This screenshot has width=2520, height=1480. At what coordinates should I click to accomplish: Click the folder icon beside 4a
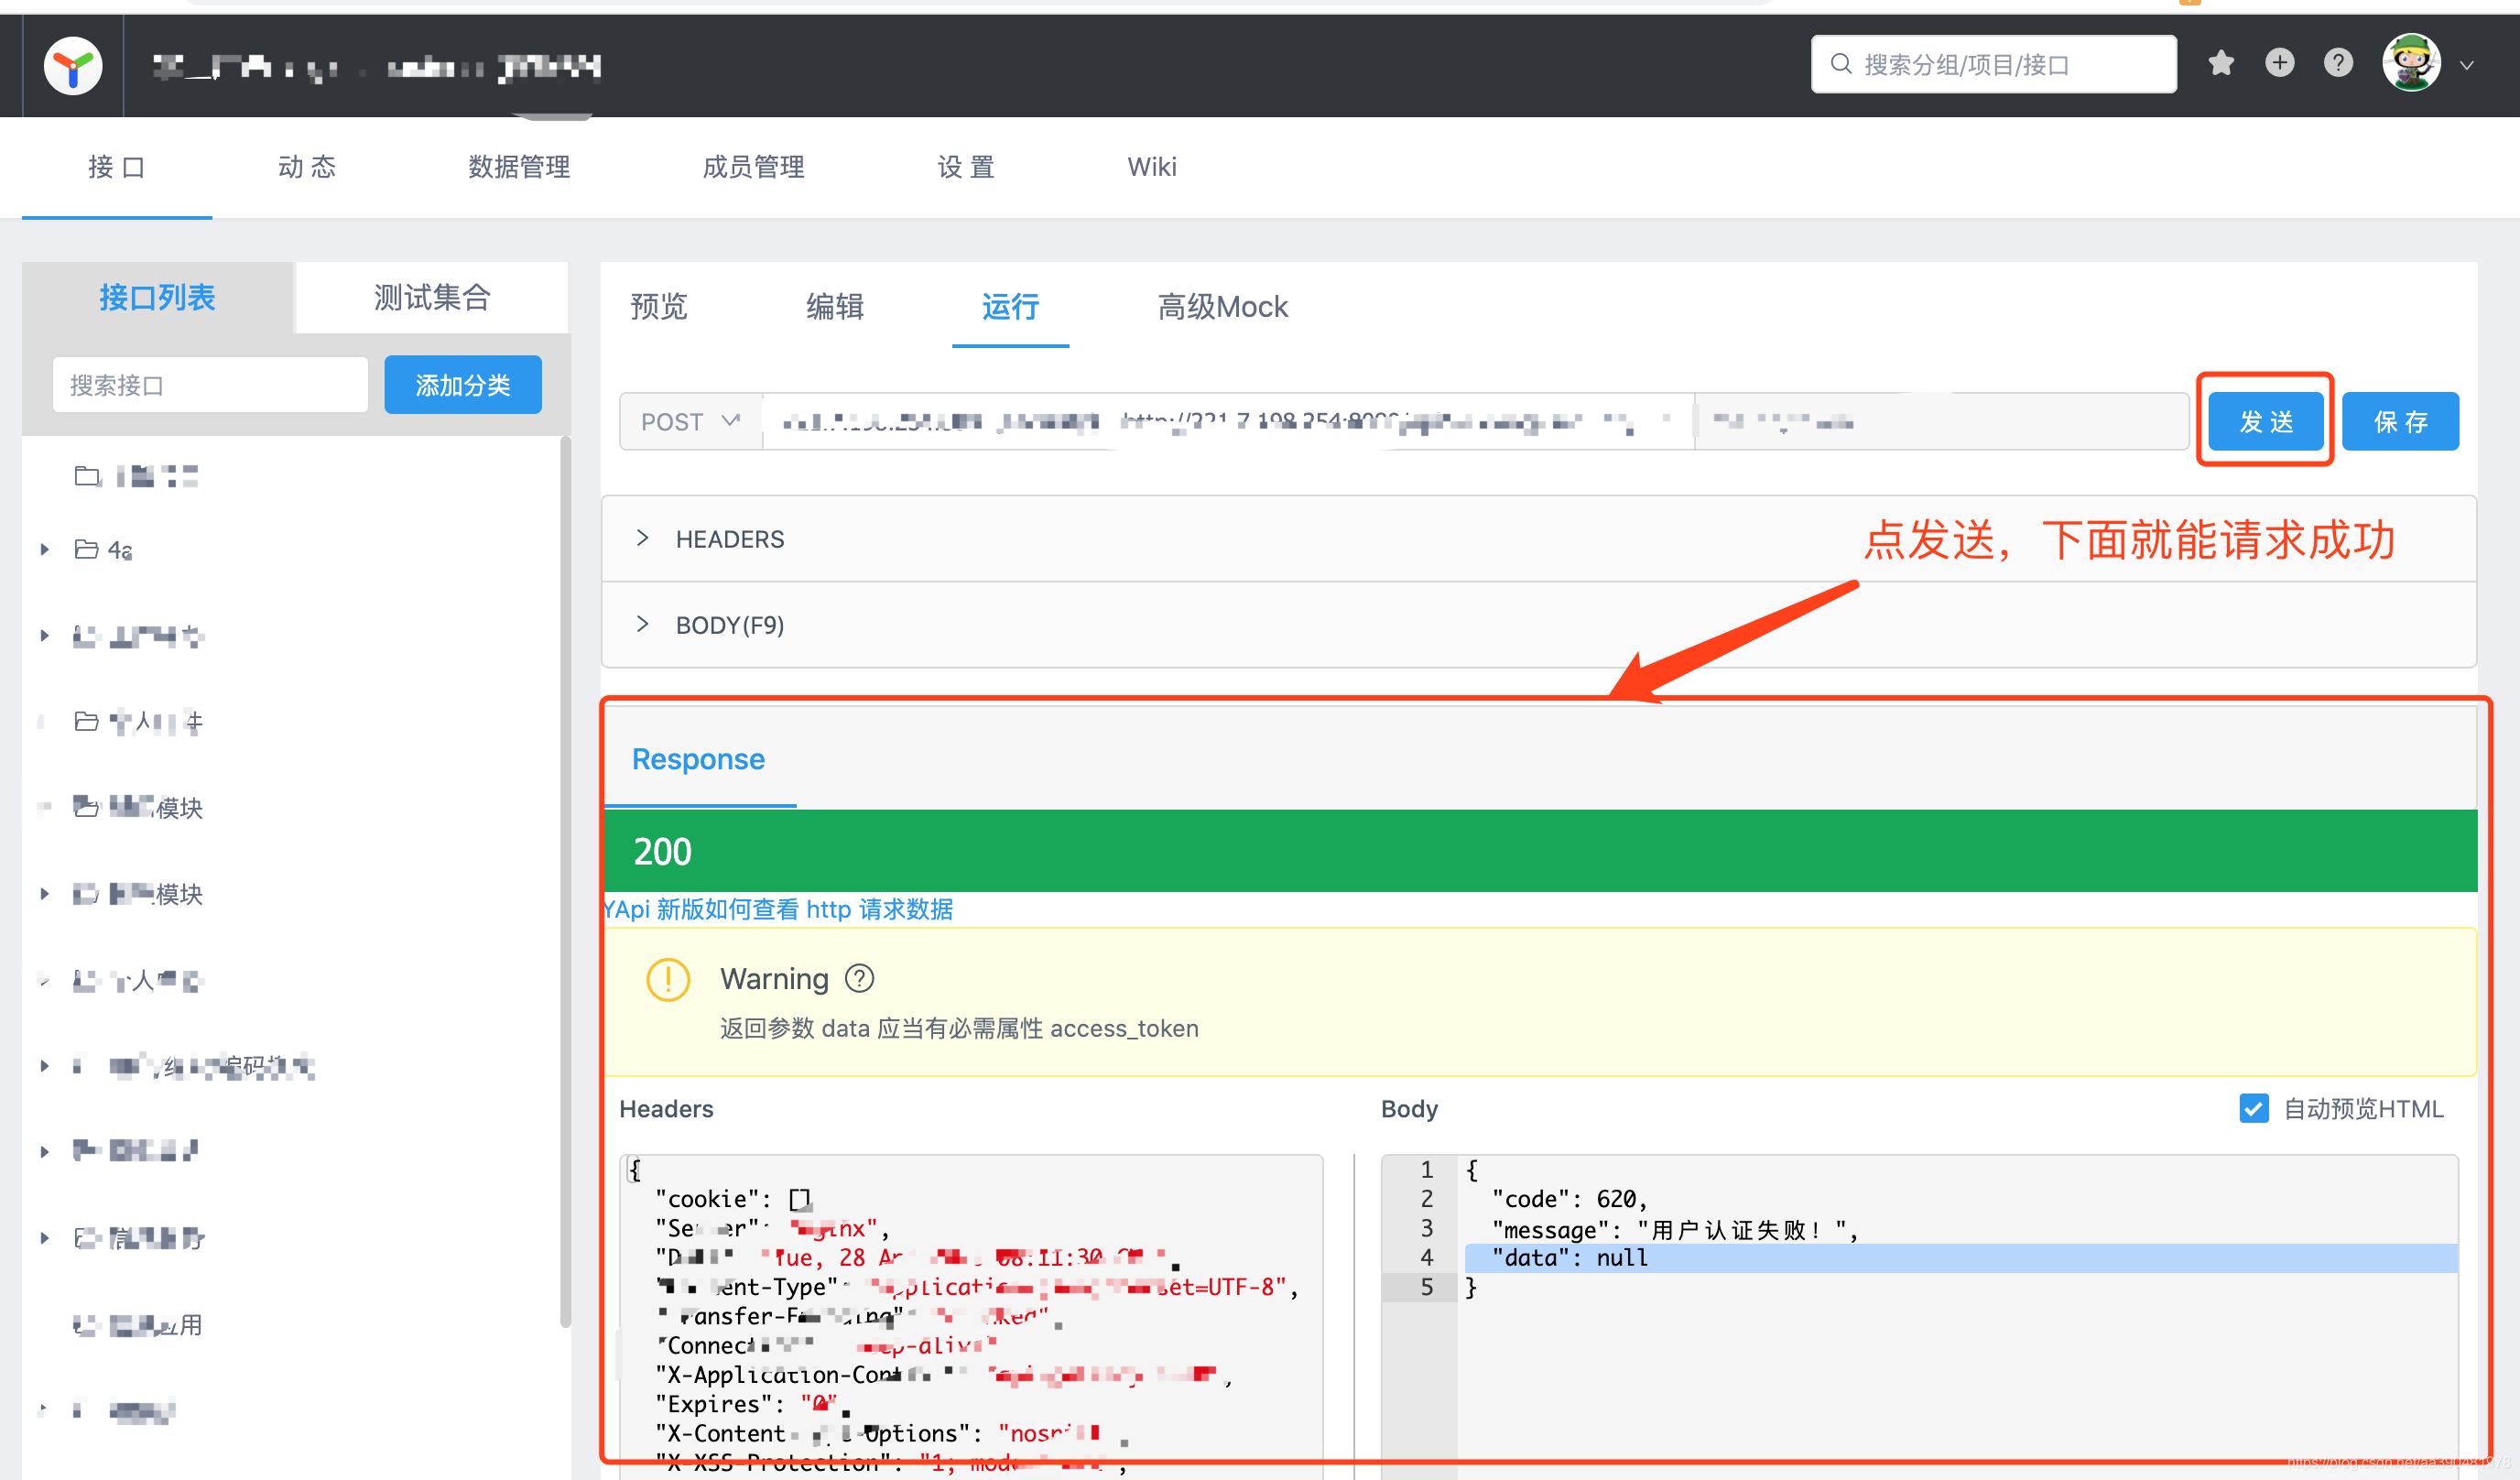(86, 549)
